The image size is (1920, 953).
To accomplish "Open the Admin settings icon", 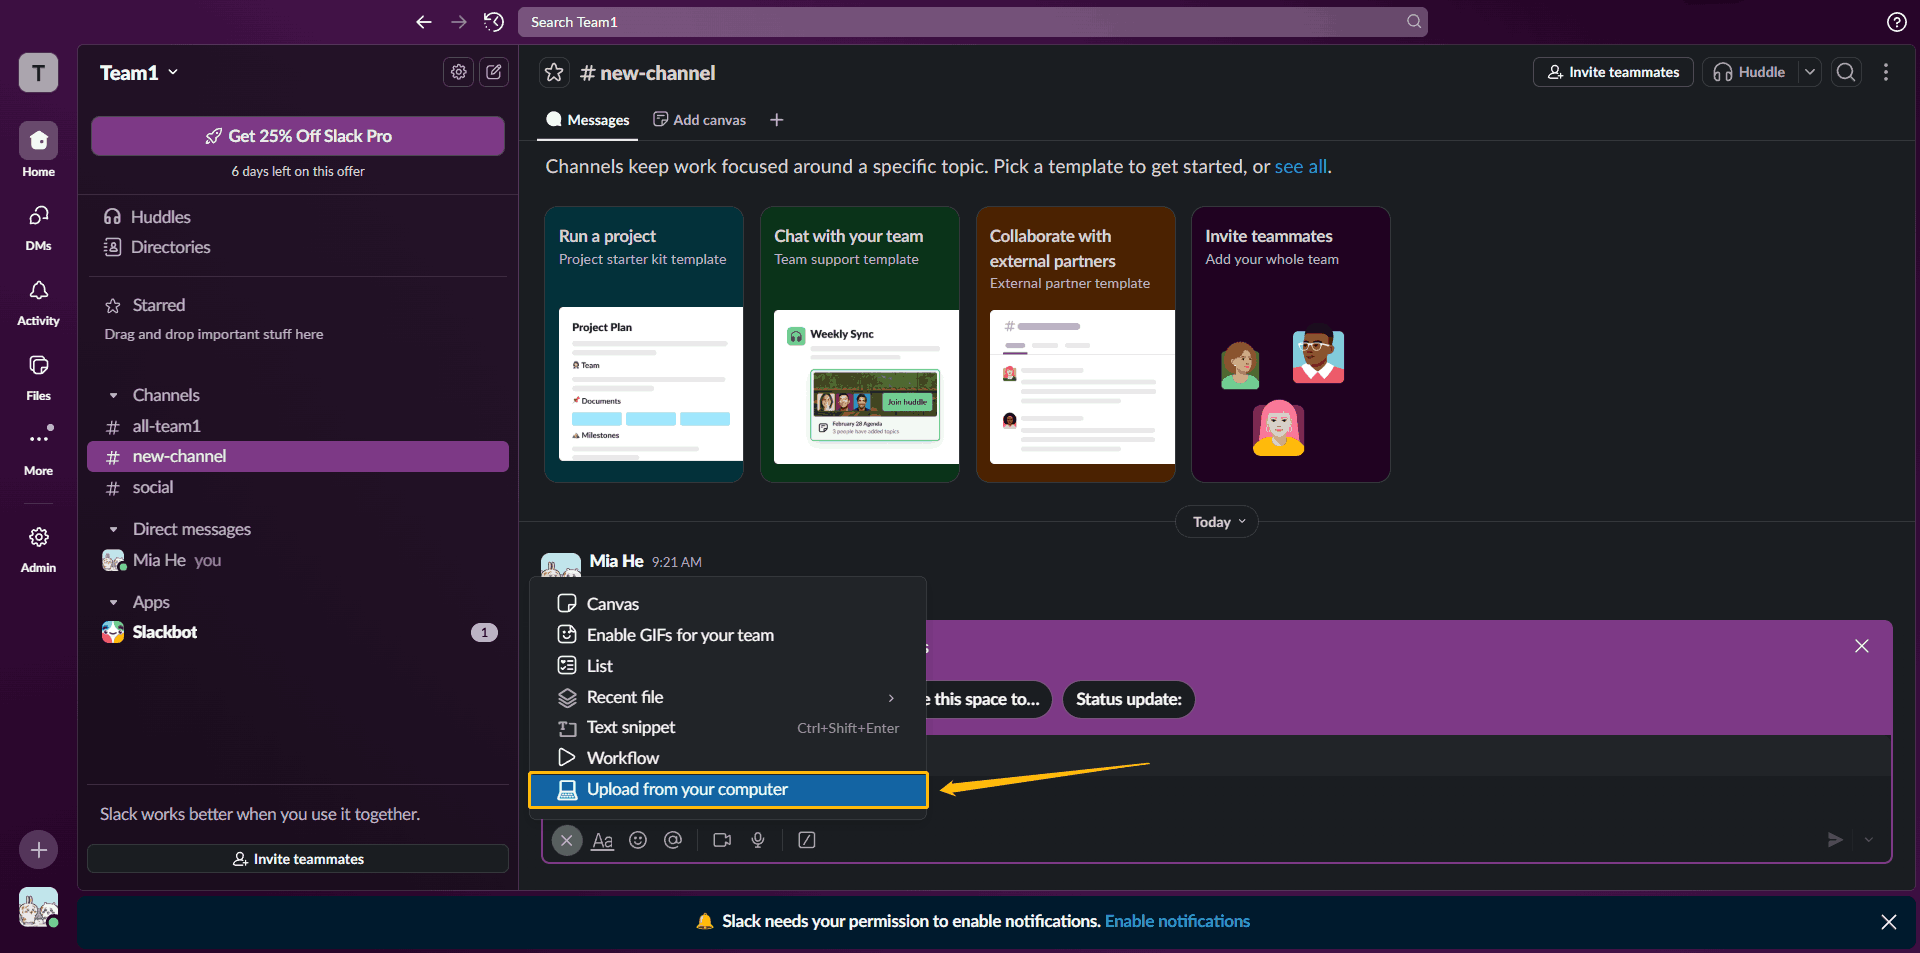I will (x=38, y=537).
